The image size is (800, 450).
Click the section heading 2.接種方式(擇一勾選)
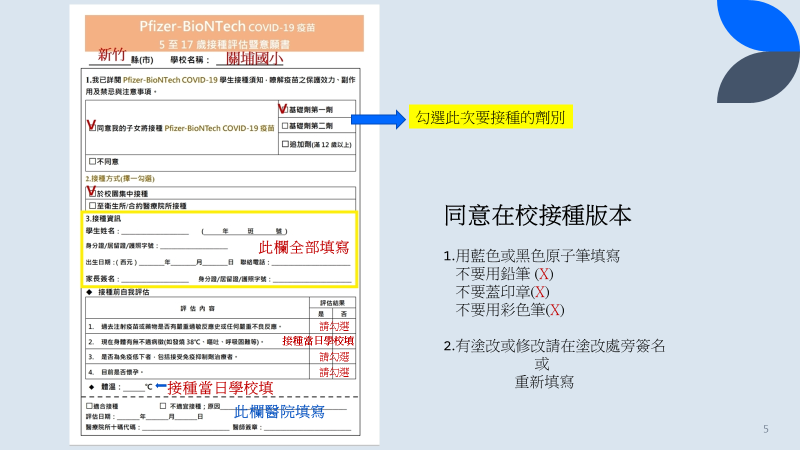click(120, 179)
